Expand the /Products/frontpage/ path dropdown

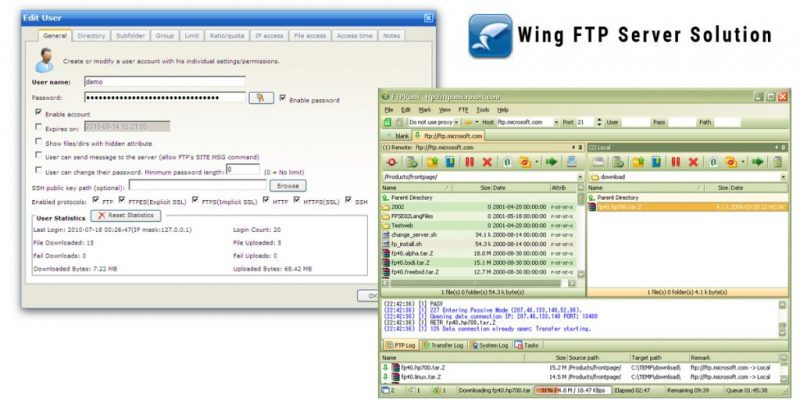coord(581,177)
